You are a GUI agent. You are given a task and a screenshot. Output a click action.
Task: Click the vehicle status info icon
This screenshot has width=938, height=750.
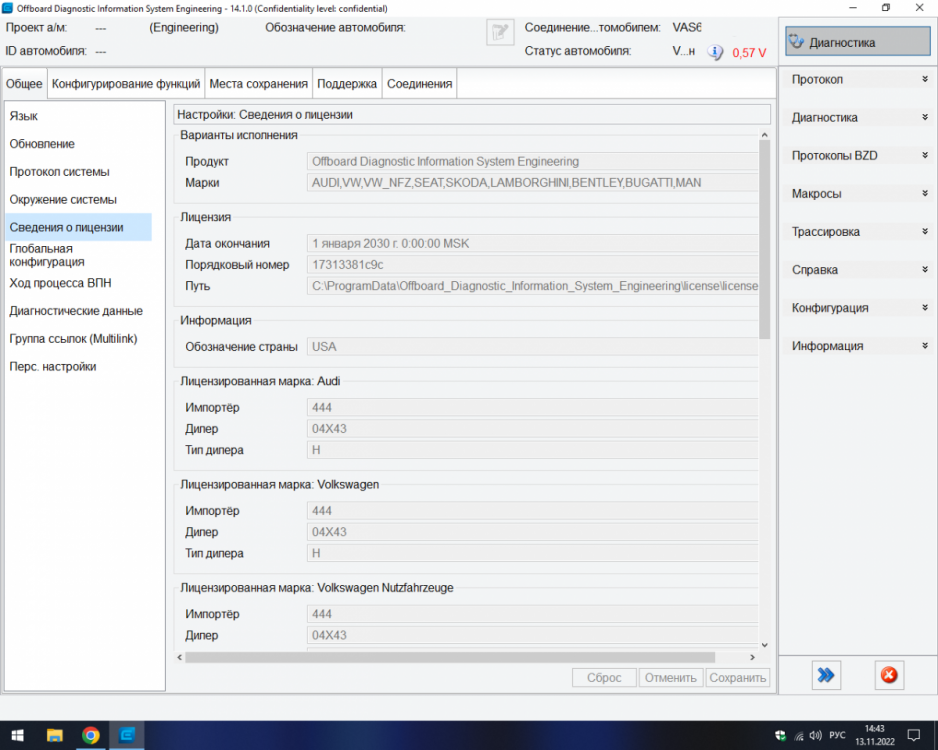pyautogui.click(x=714, y=52)
